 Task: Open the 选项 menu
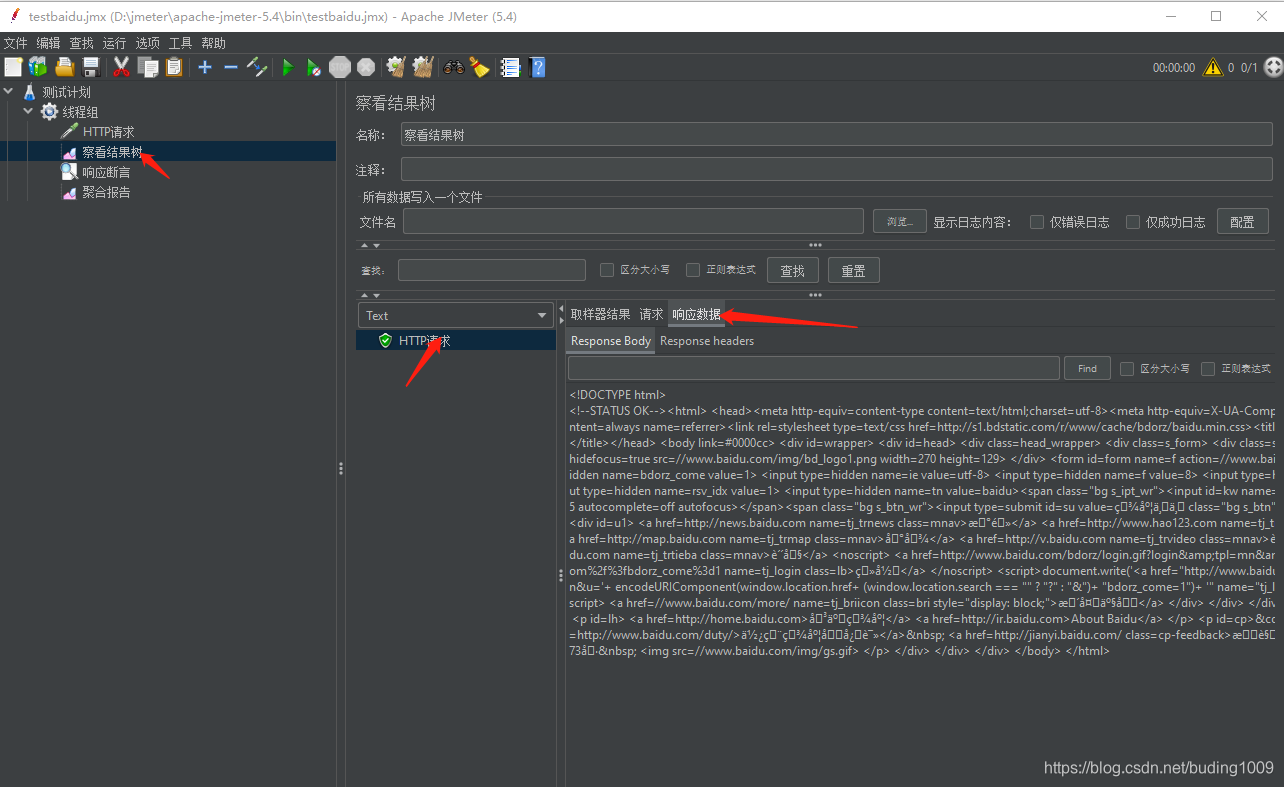(148, 43)
